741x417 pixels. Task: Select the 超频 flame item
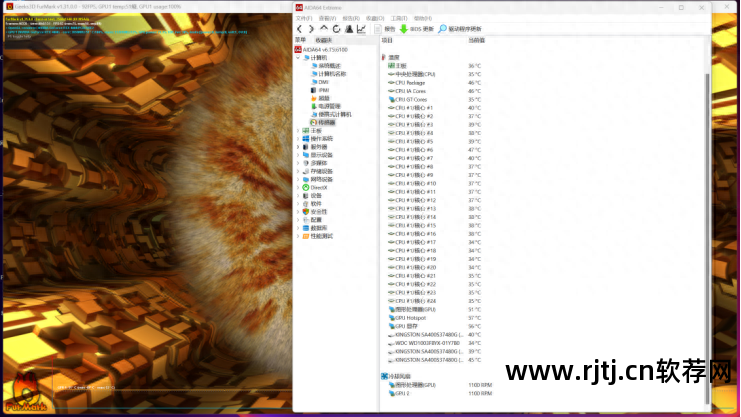[324, 98]
